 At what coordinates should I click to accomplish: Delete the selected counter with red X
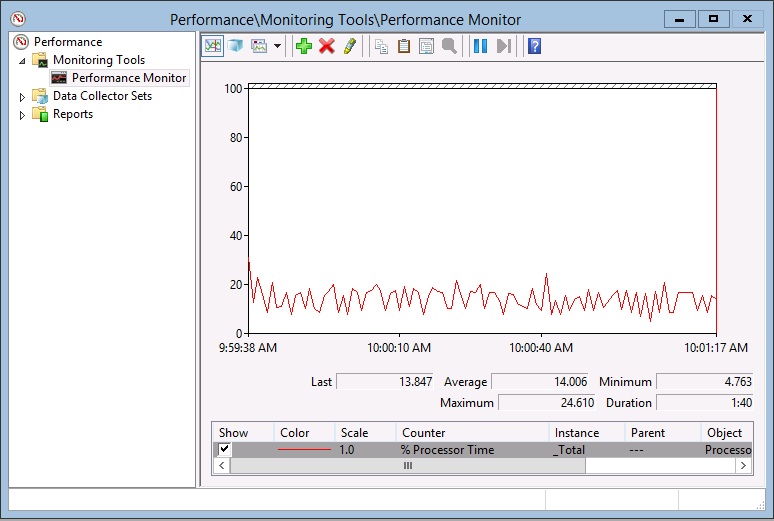pyautogui.click(x=327, y=46)
